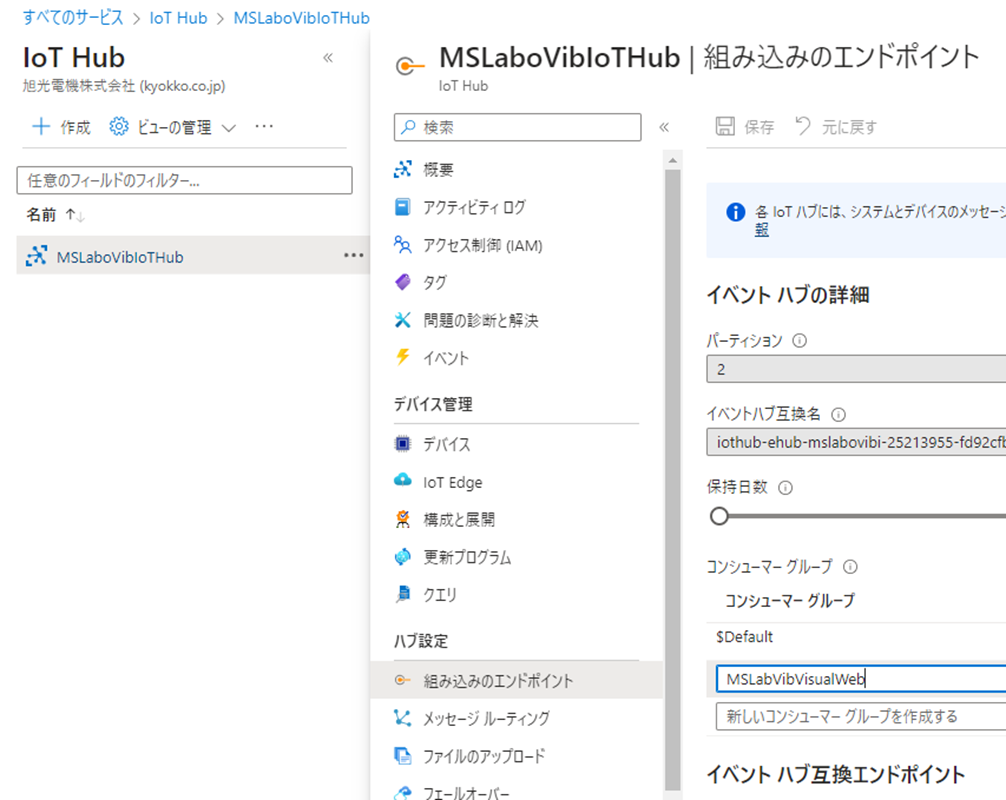This screenshot has height=800, width=1006.
Task: Show info tooltip for パーティション
Action: click(799, 341)
